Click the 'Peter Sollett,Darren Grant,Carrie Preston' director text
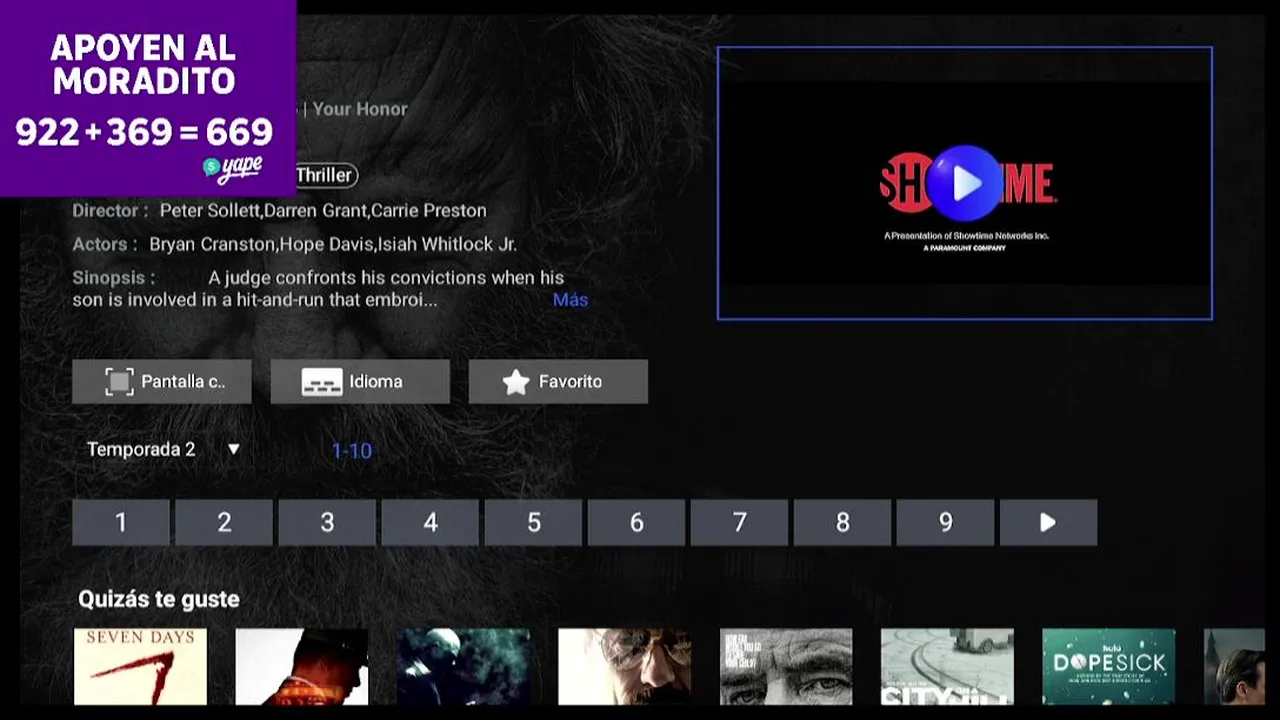Viewport: 1280px width, 720px height. point(323,211)
